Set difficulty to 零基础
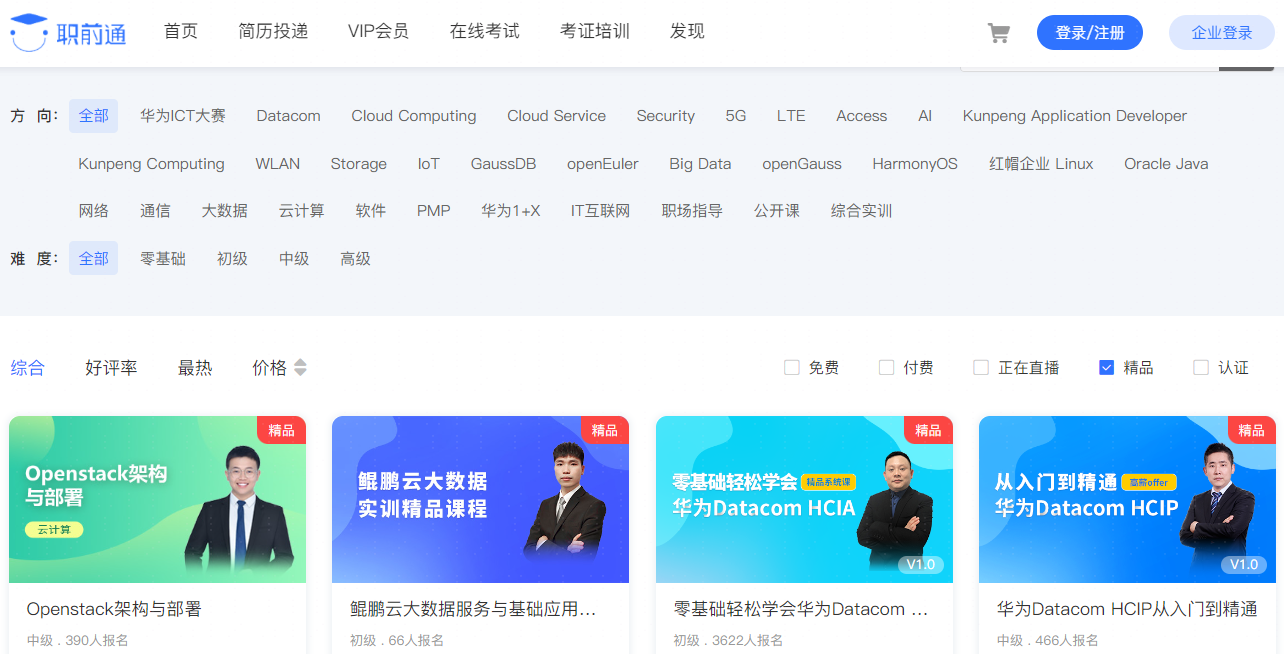This screenshot has height=654, width=1284. click(163, 259)
